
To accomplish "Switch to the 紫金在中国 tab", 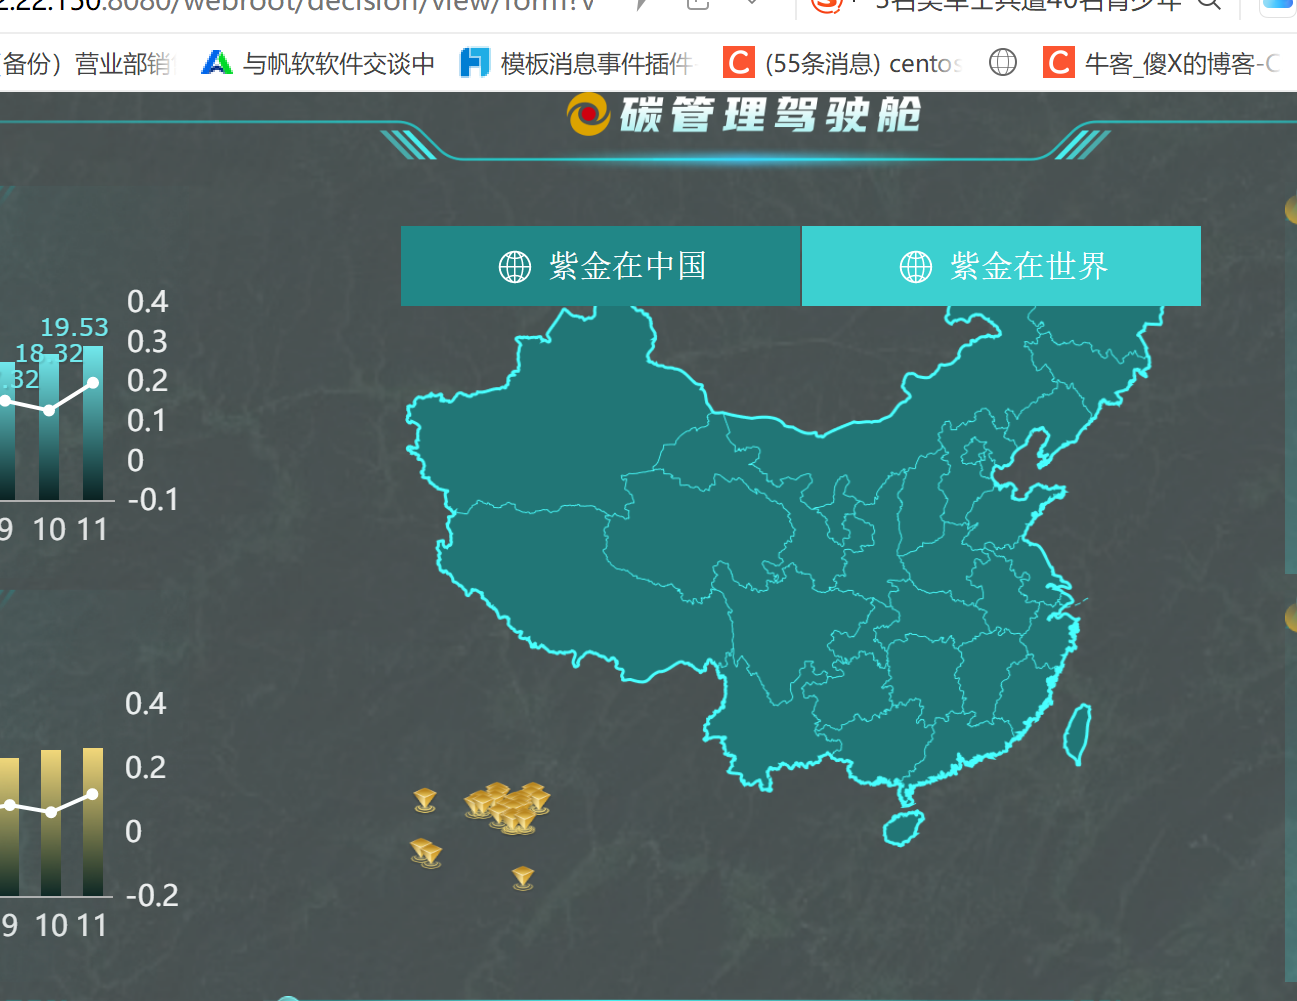I will [600, 266].
